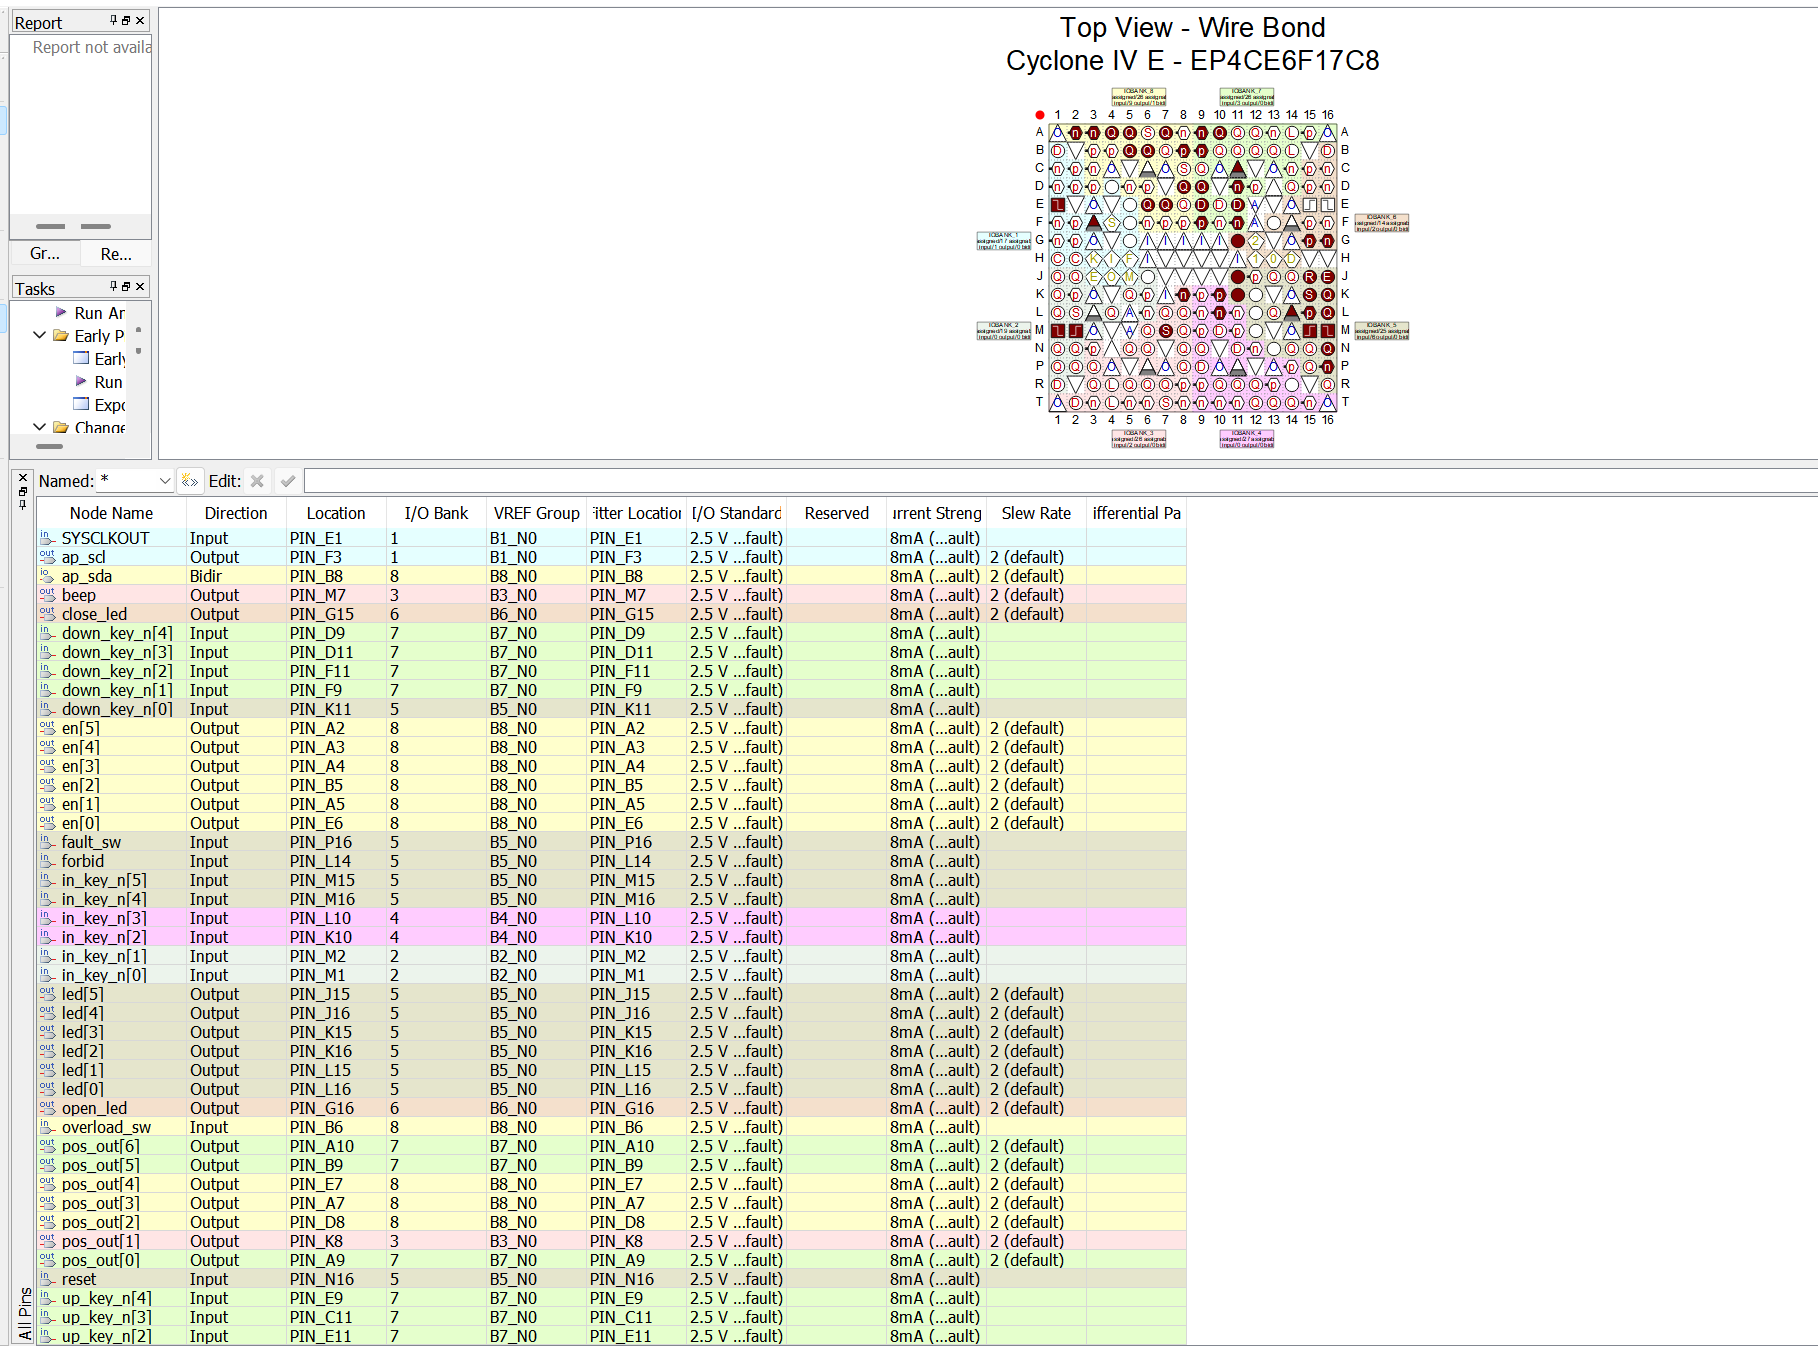The height and width of the screenshot is (1346, 1818).
Task: Select the IOBANK_8 label in package view
Action: [1139, 97]
